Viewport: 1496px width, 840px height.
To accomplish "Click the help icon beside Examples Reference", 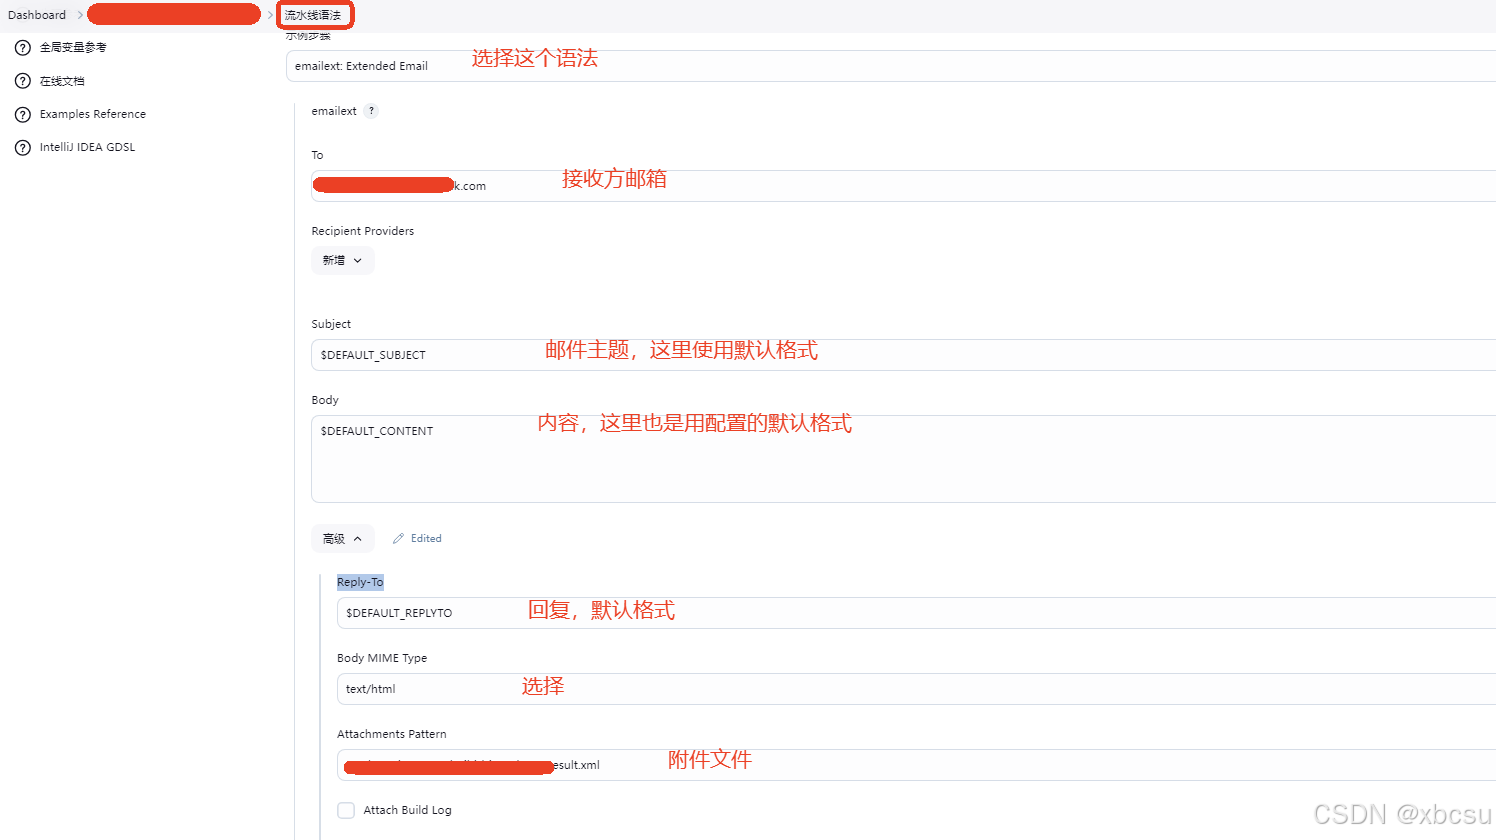I will [23, 114].
